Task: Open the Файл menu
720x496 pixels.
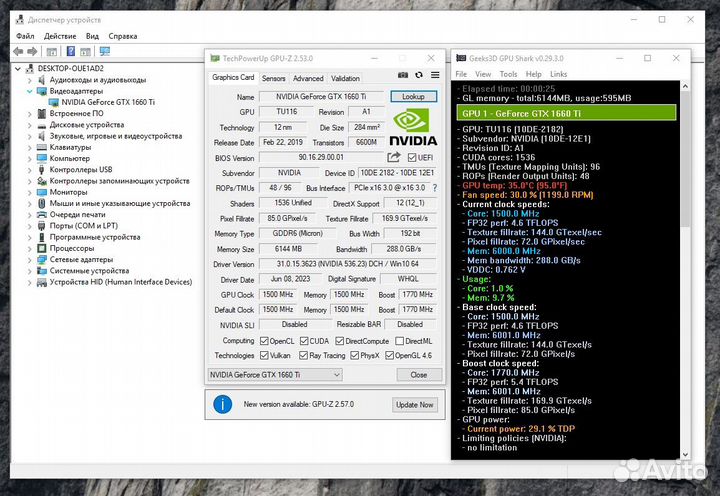Action: coord(25,36)
